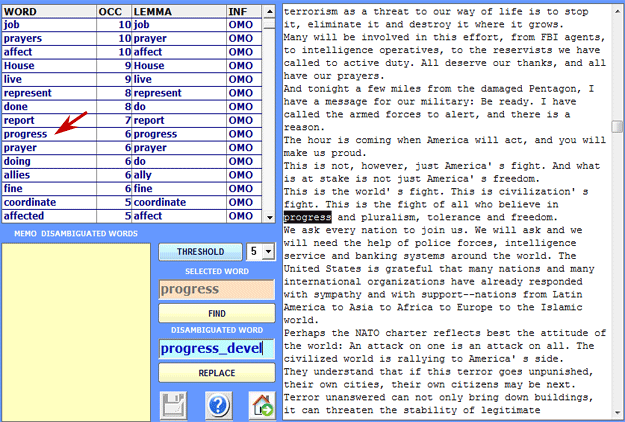Click the OMO cell in the 'job' row
Image resolution: width=625 pixels, height=422 pixels.
[244, 25]
